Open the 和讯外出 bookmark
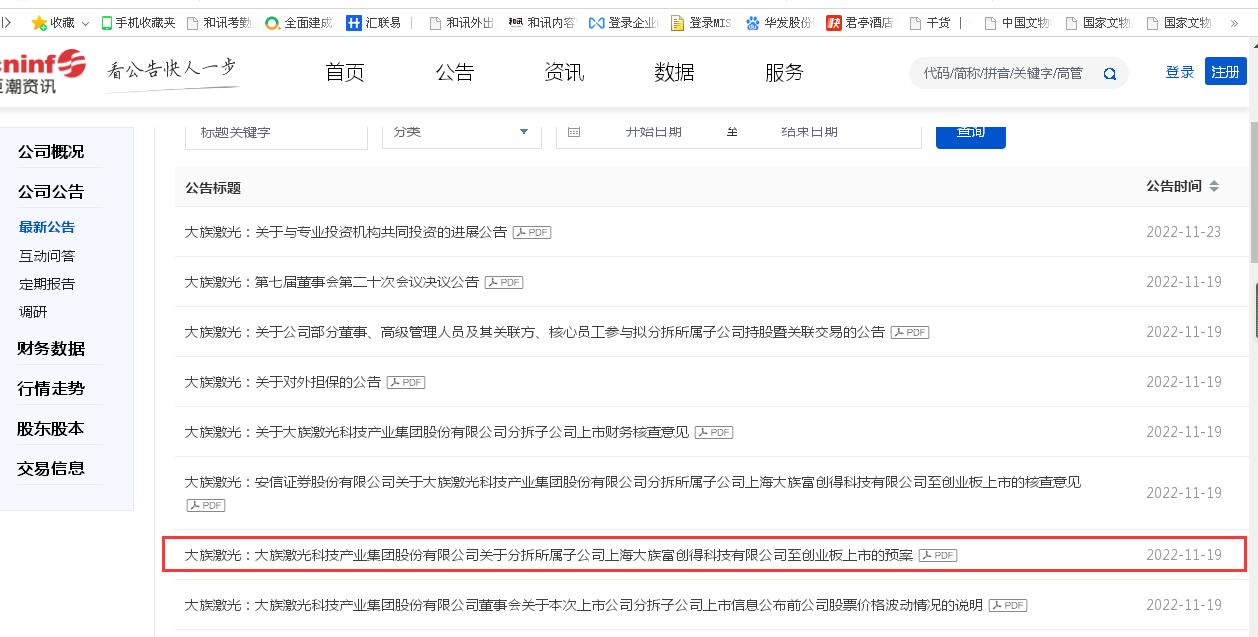 click(x=461, y=22)
